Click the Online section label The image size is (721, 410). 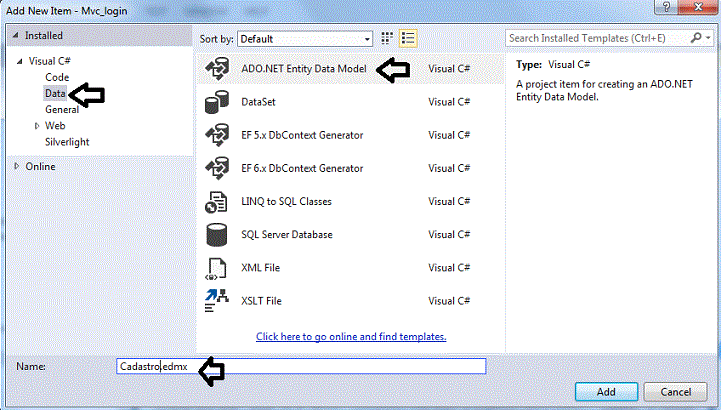tap(40, 166)
